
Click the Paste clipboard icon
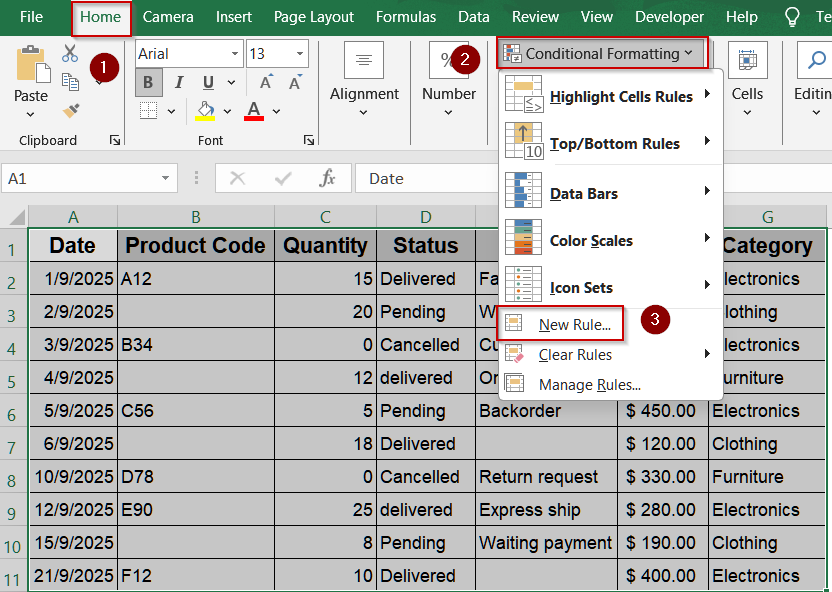click(x=33, y=65)
